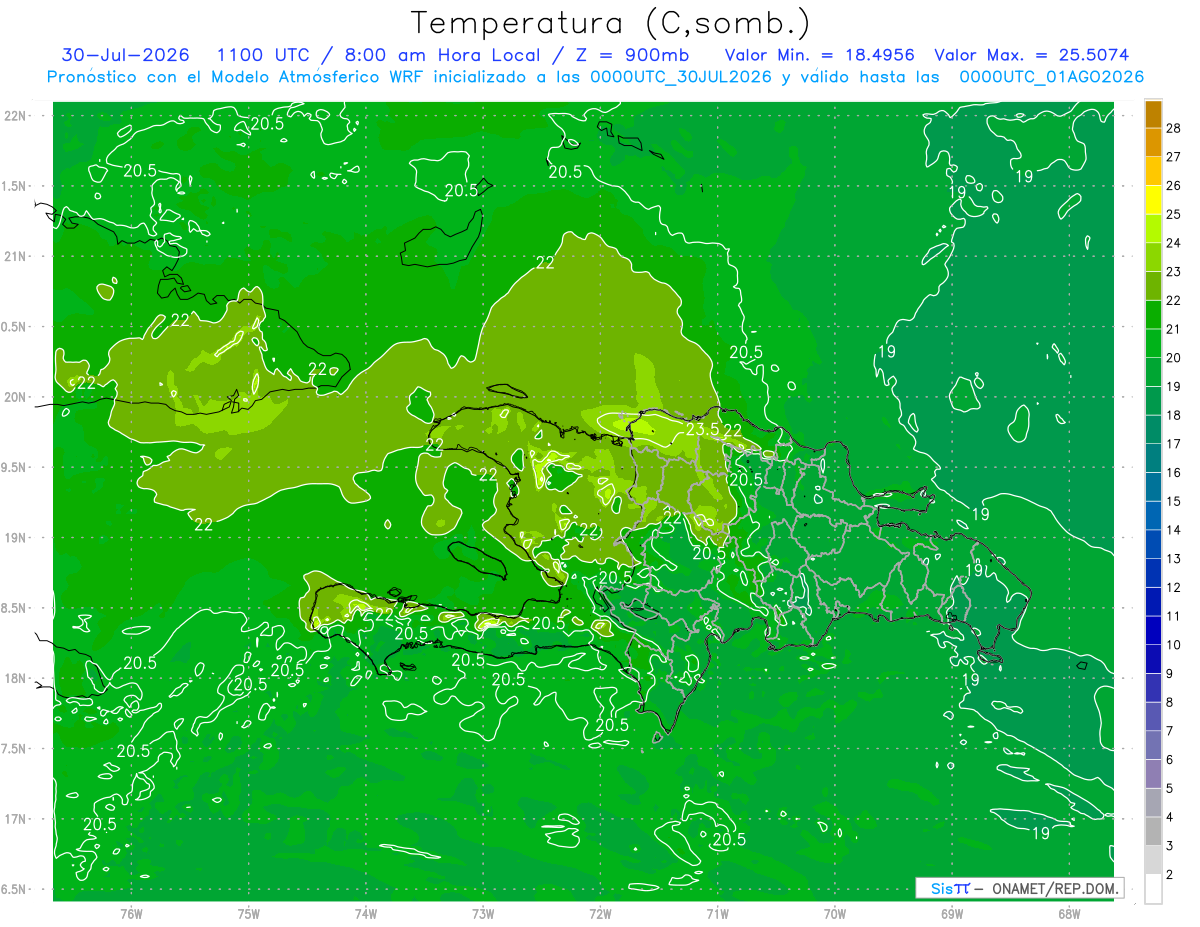Click the "76W" longitude axis label
Screen dimensions: 1200x927
pyautogui.click(x=131, y=913)
